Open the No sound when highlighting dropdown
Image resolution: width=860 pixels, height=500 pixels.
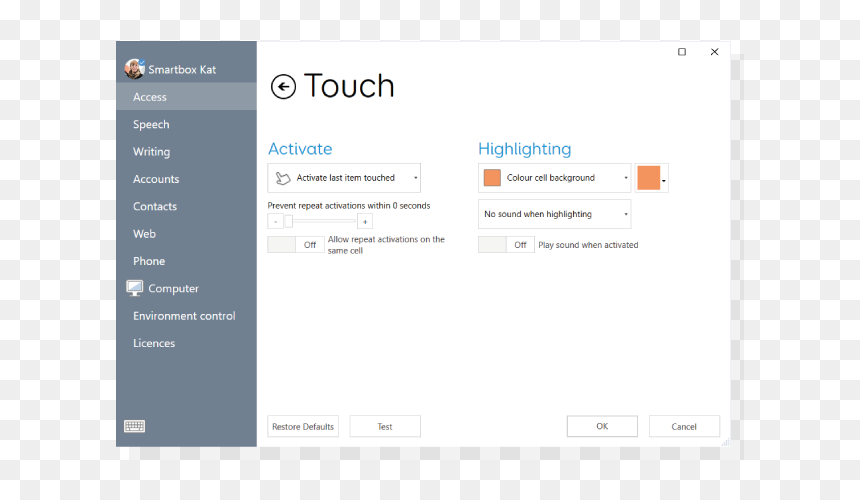[x=555, y=214]
